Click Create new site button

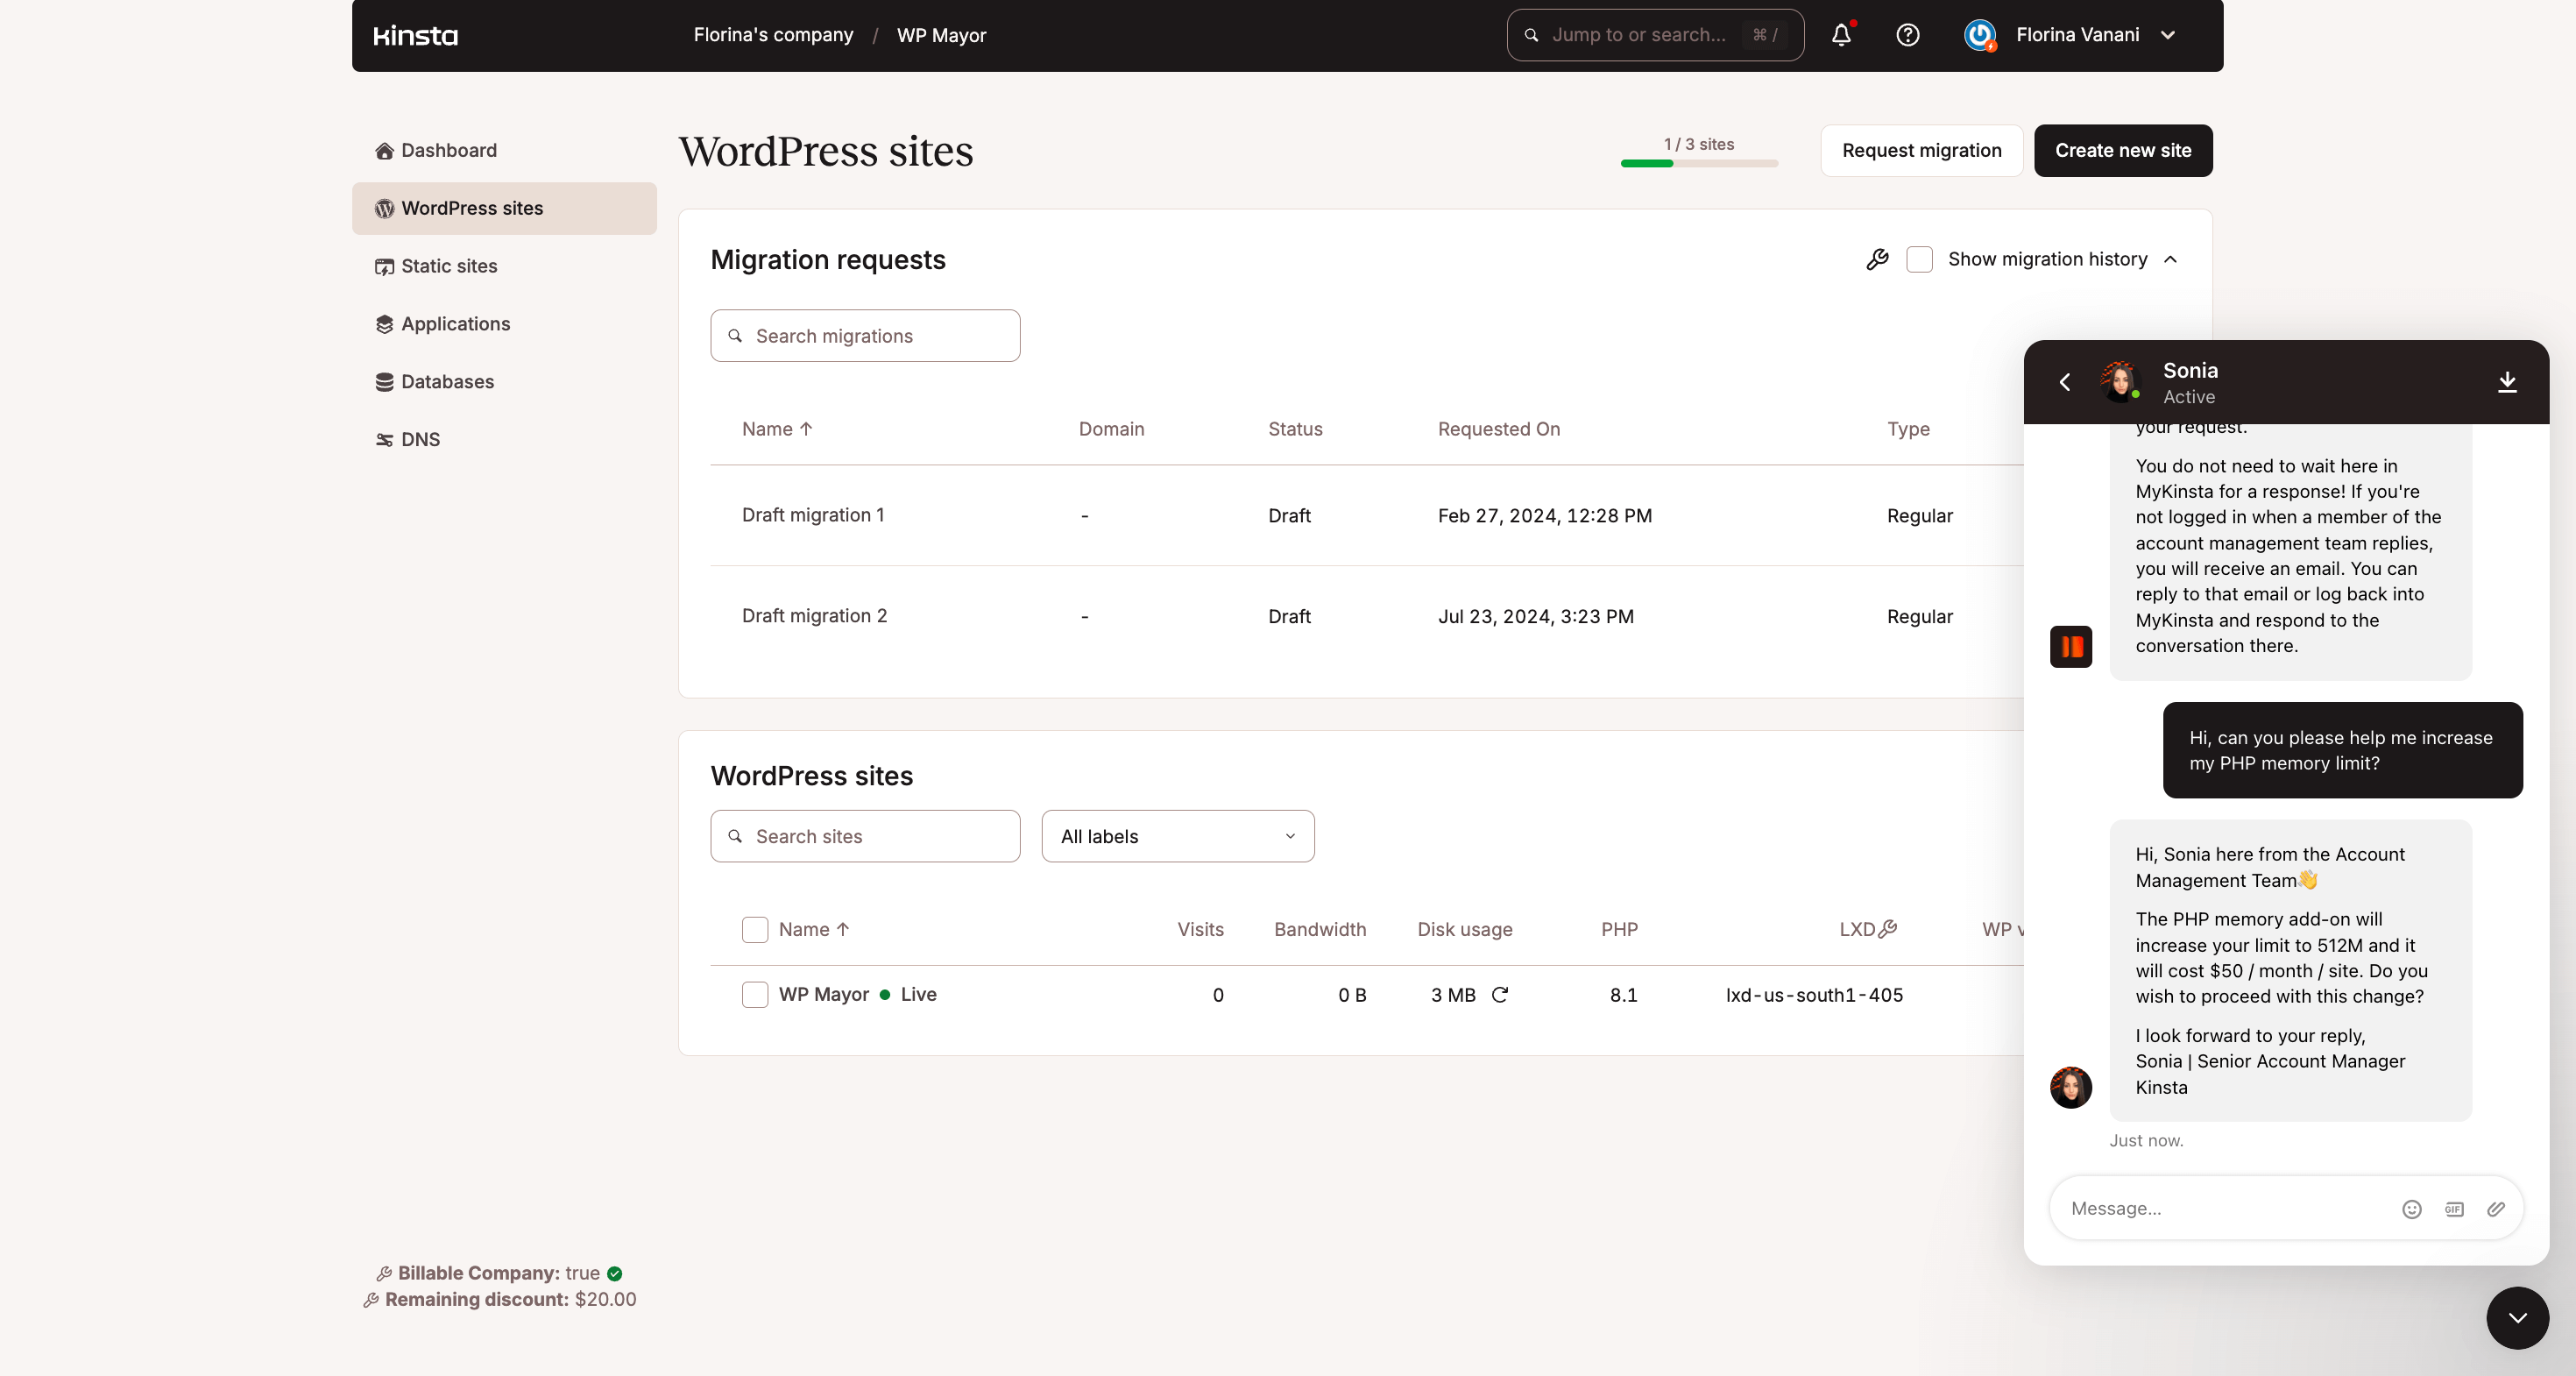click(x=2122, y=151)
